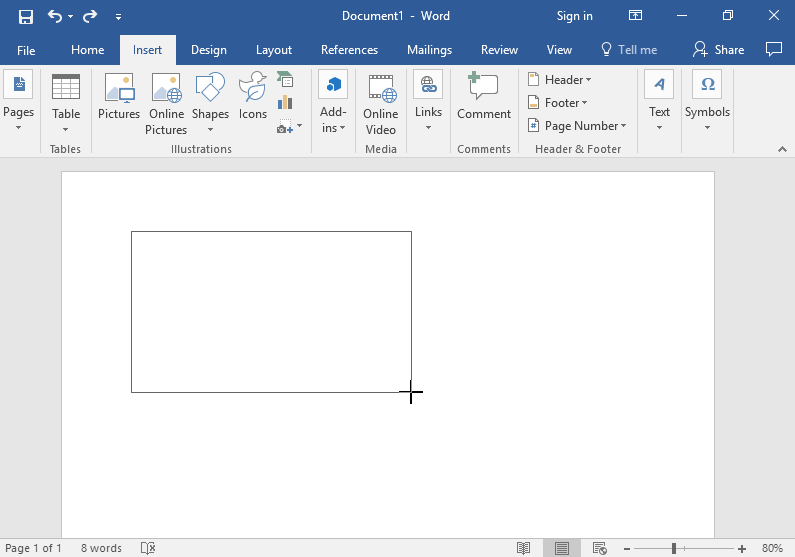Insert Online Pictures from the ribbon

pyautogui.click(x=166, y=103)
